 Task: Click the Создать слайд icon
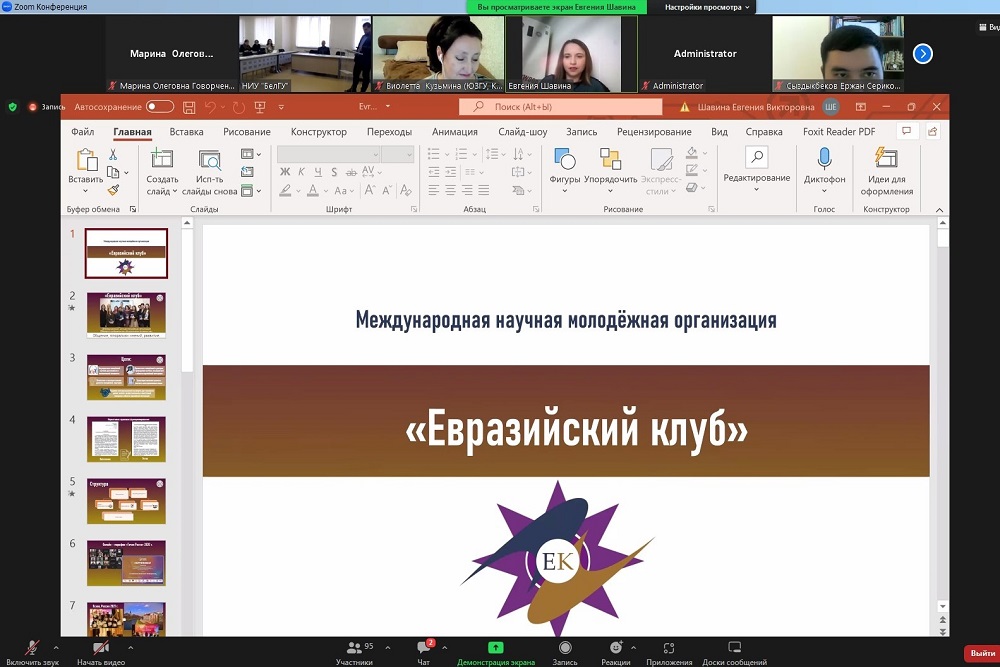(162, 159)
